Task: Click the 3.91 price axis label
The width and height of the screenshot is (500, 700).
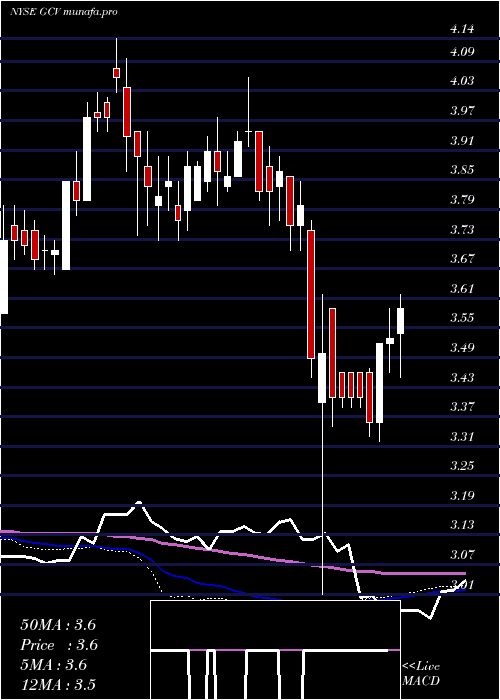Action: 462,140
